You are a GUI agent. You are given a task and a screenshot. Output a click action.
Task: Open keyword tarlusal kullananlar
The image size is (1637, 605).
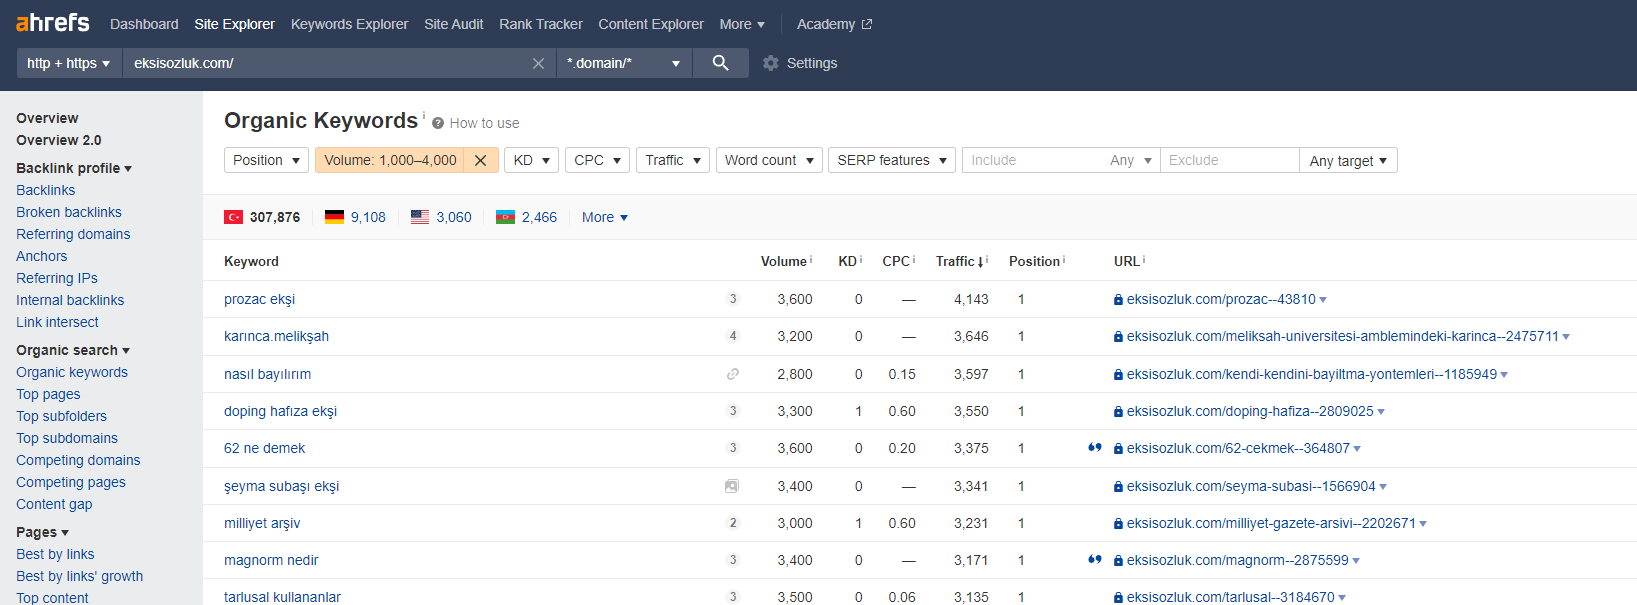pyautogui.click(x=282, y=597)
